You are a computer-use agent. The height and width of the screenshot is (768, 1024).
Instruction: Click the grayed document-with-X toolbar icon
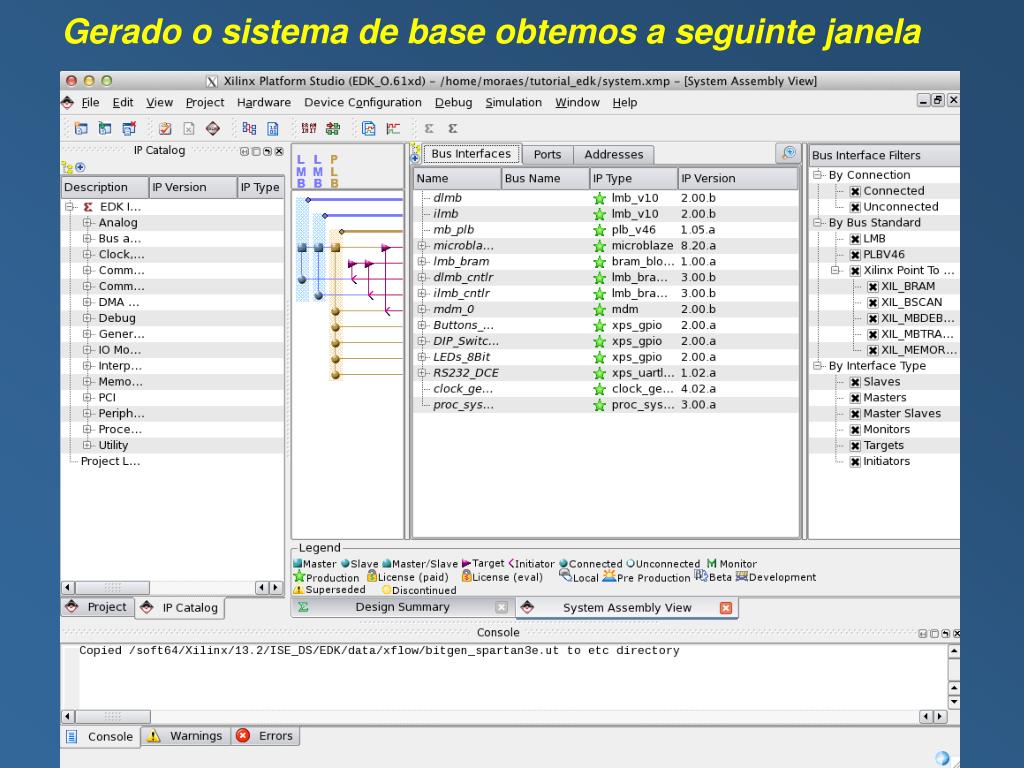click(189, 129)
